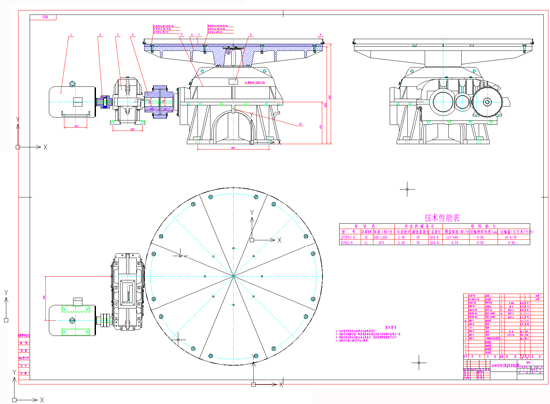Select the red vertical height dimension line right of the base
The height and width of the screenshot is (404, 550).
(x=329, y=94)
